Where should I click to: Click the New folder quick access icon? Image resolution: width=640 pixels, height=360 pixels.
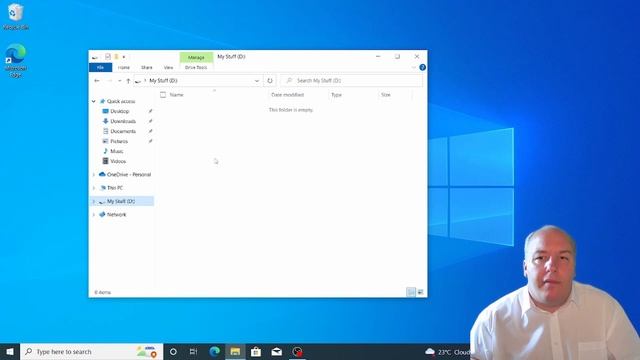[116, 57]
